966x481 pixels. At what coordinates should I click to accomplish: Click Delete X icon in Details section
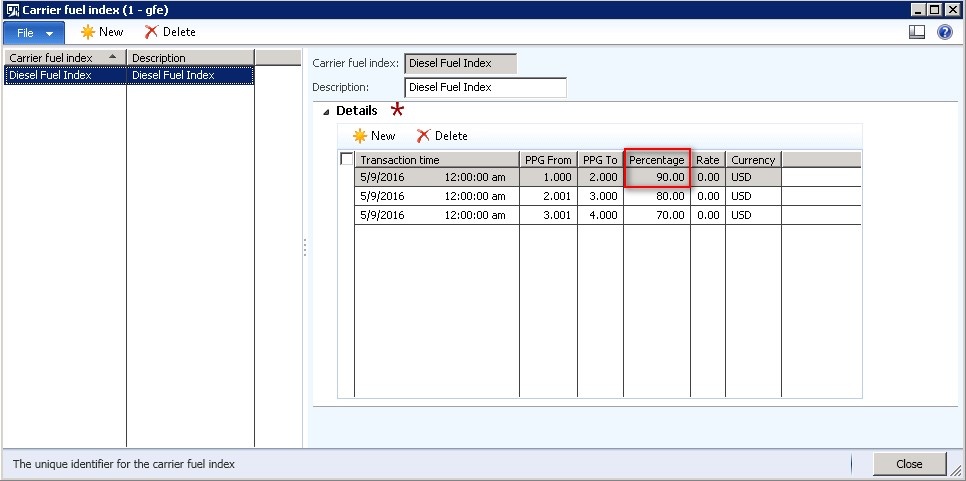point(423,135)
